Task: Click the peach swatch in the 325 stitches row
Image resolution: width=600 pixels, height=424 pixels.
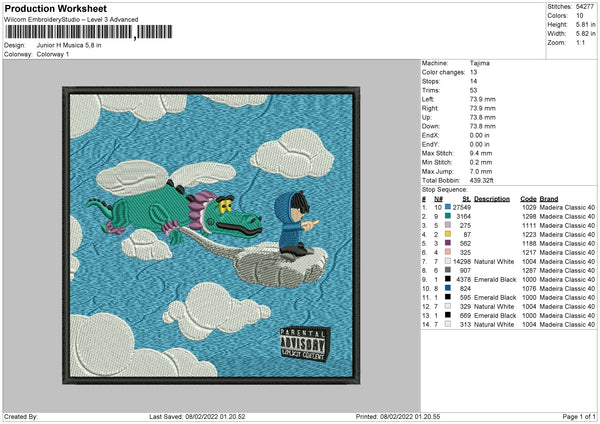Action: coord(448,252)
